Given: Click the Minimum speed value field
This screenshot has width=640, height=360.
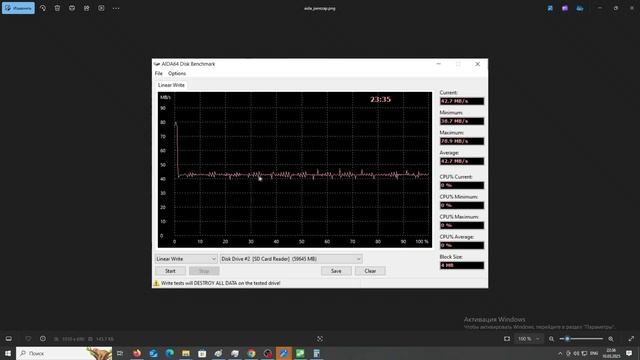Looking at the screenshot, I should tap(462, 121).
